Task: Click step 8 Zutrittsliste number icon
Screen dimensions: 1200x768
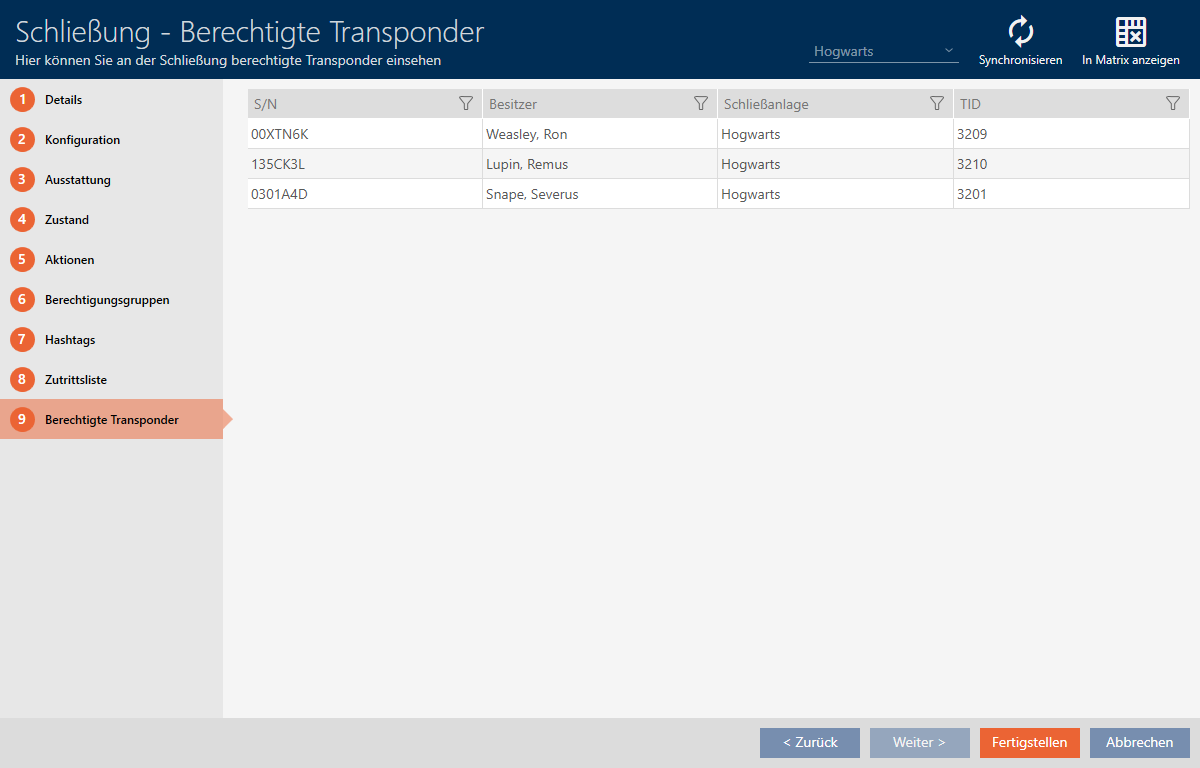Action: 22,380
